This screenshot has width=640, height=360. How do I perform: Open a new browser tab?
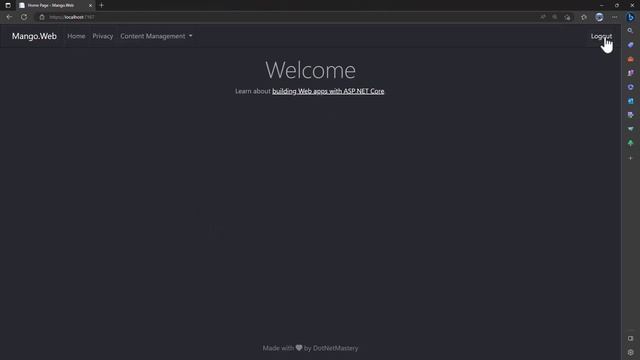pos(102,5)
